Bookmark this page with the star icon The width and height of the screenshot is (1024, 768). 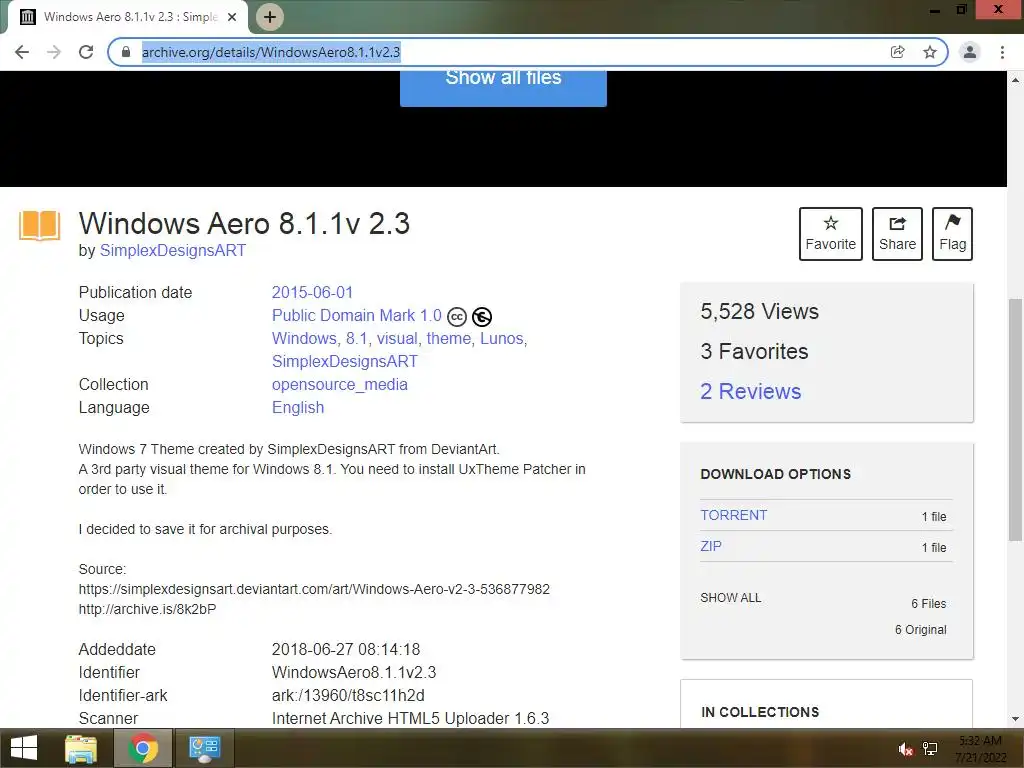click(x=930, y=52)
